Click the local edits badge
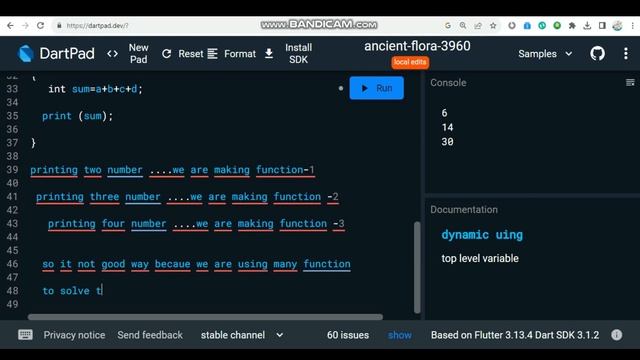The image size is (640, 360). click(410, 62)
